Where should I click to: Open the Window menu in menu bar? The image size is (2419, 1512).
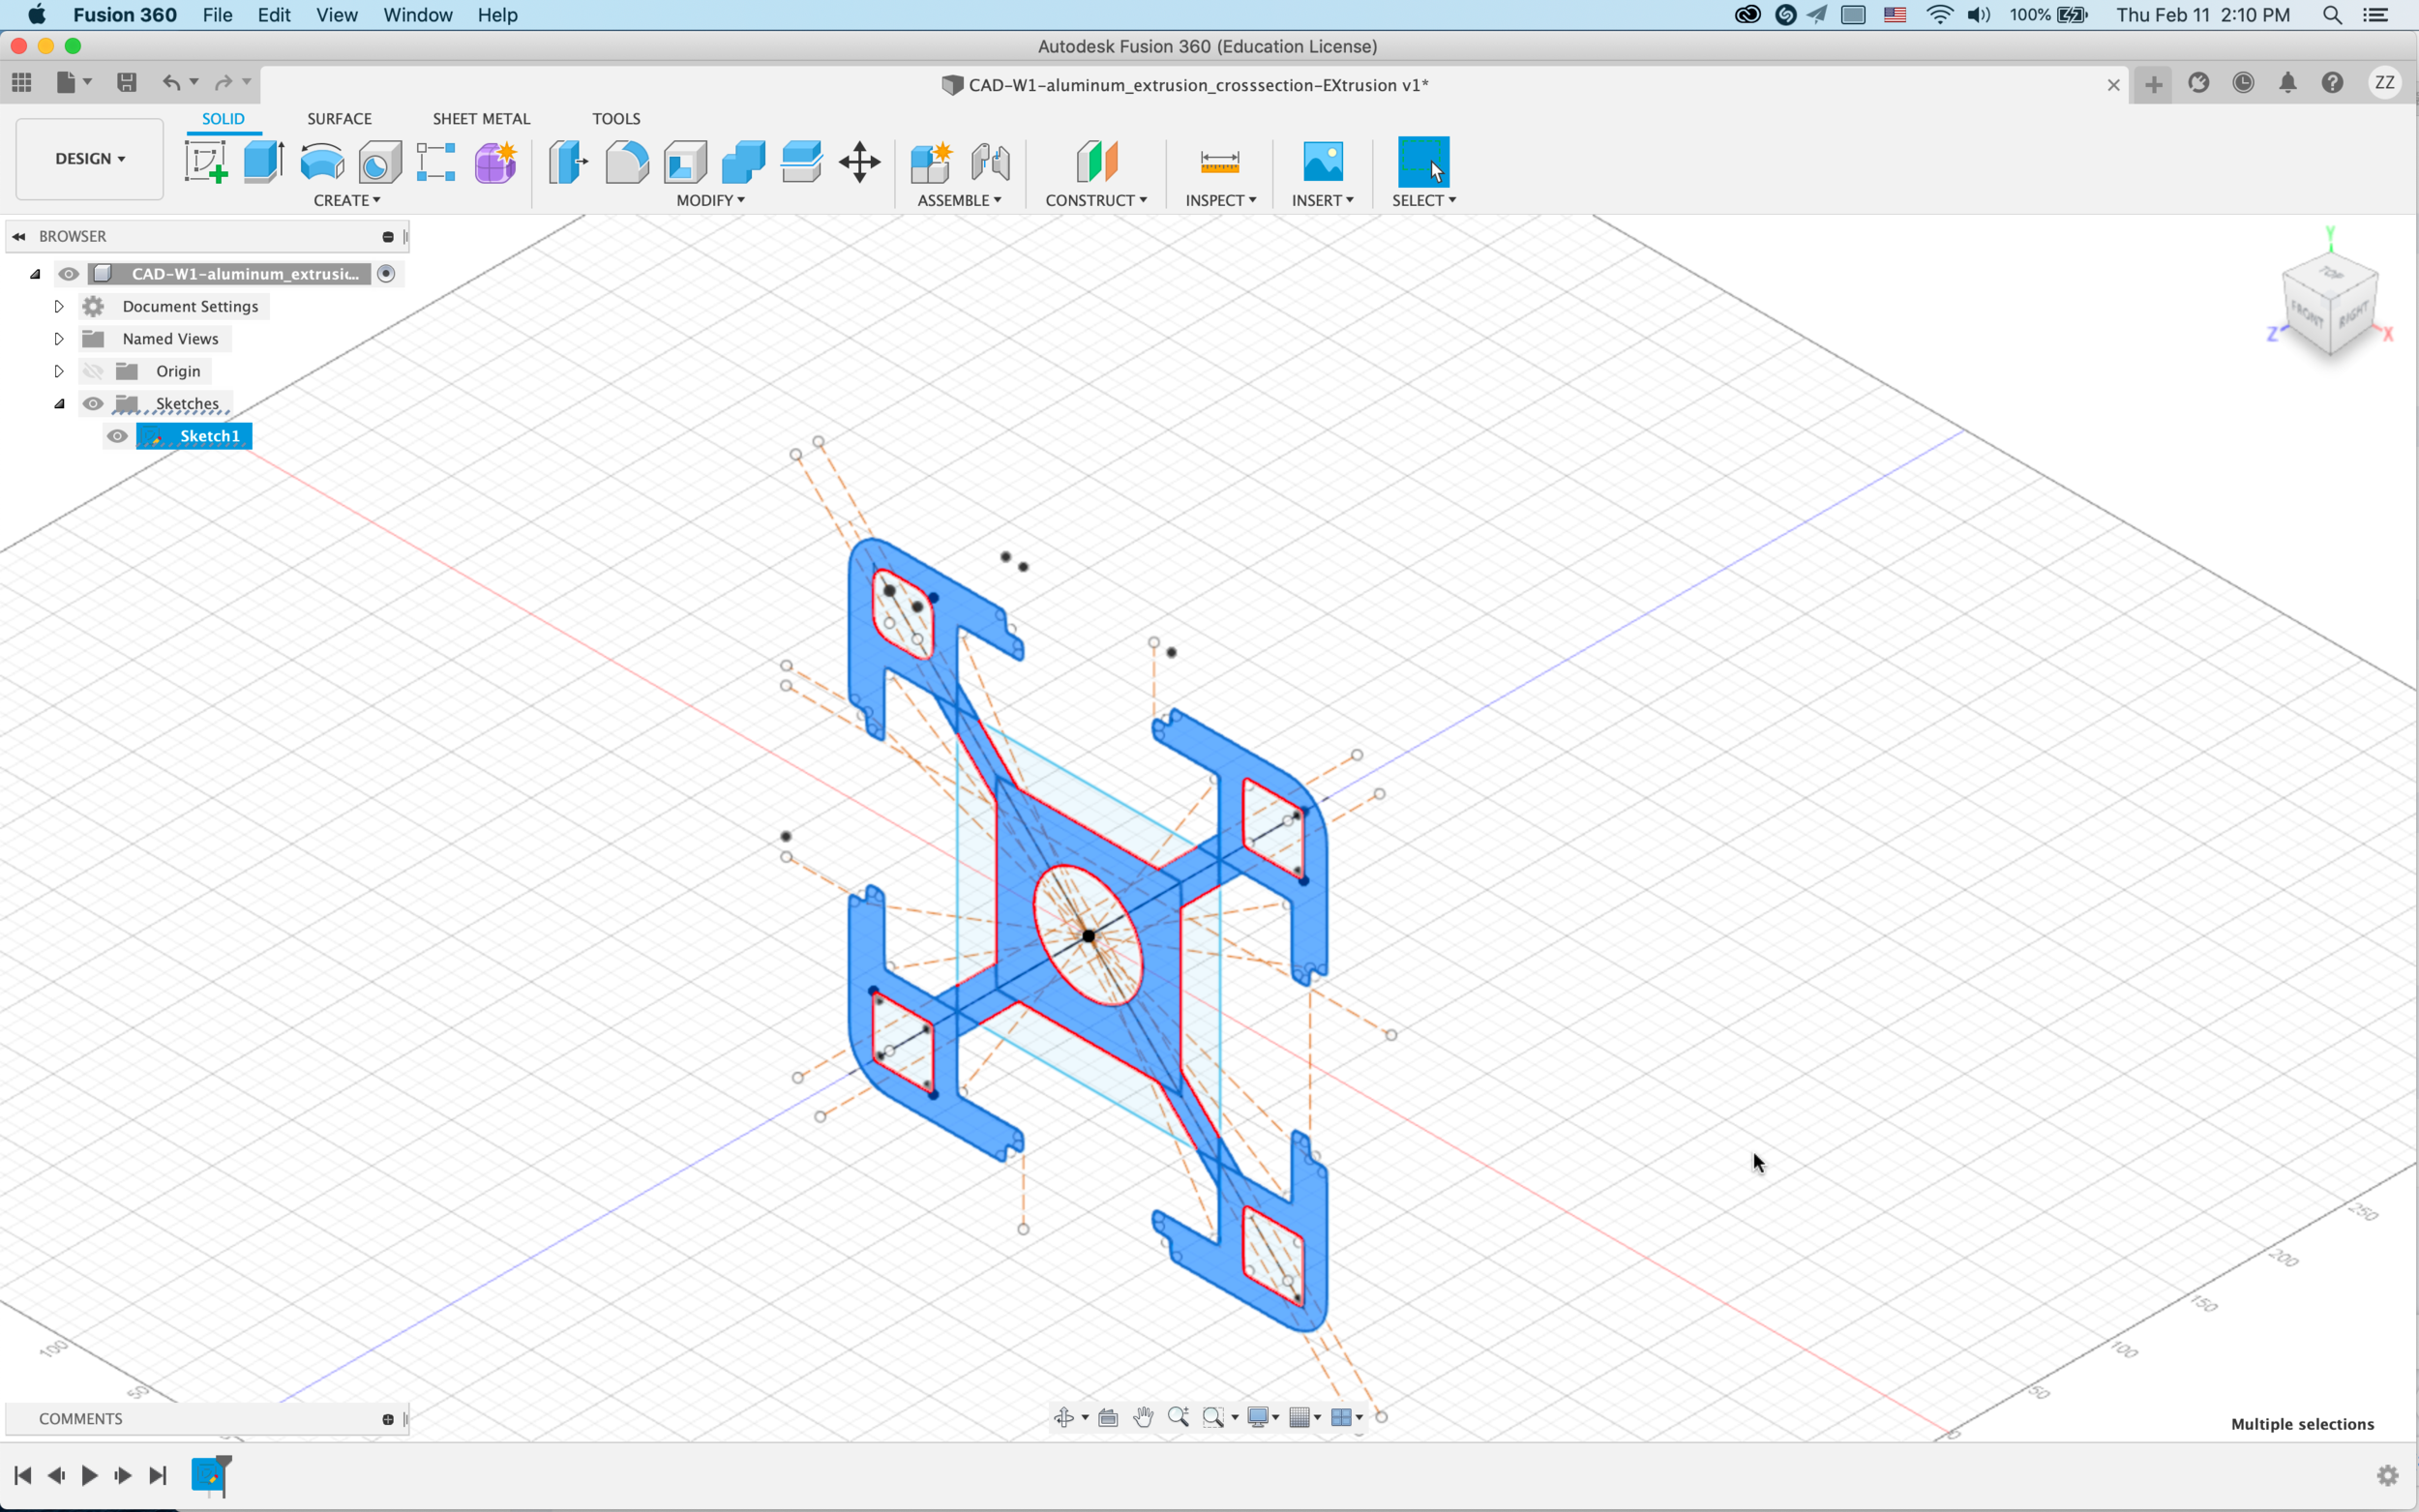417,15
